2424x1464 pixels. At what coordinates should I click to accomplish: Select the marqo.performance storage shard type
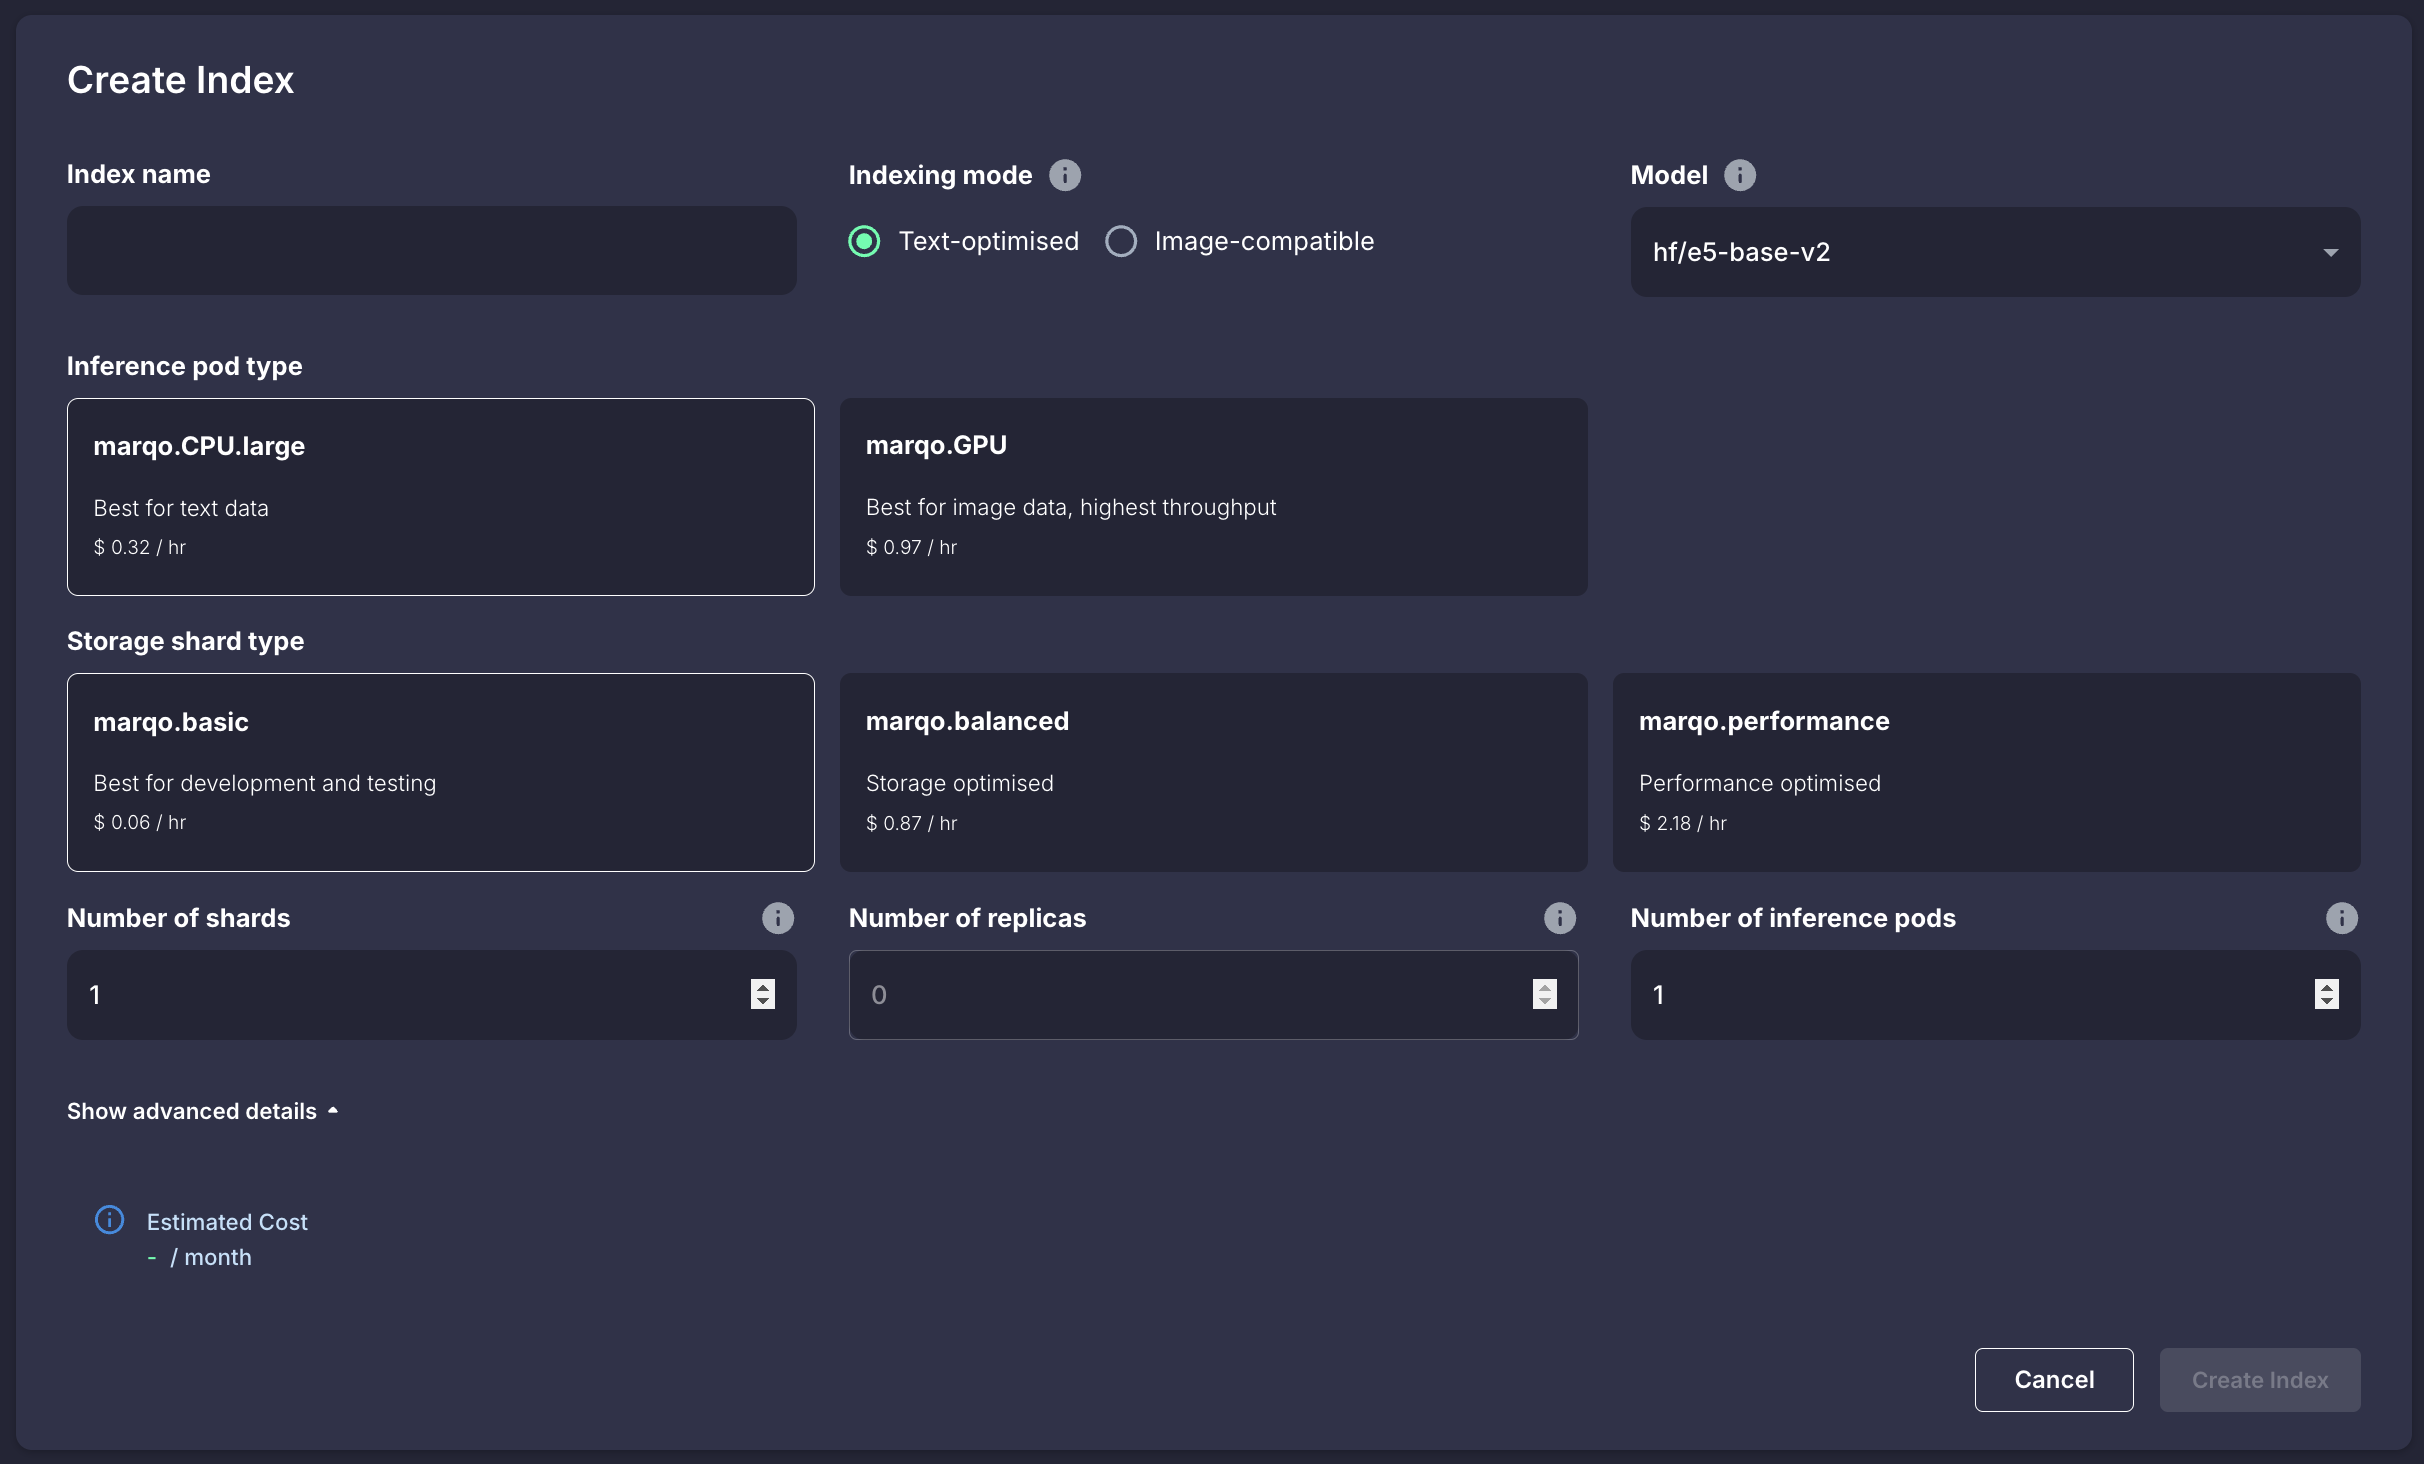click(x=1985, y=772)
